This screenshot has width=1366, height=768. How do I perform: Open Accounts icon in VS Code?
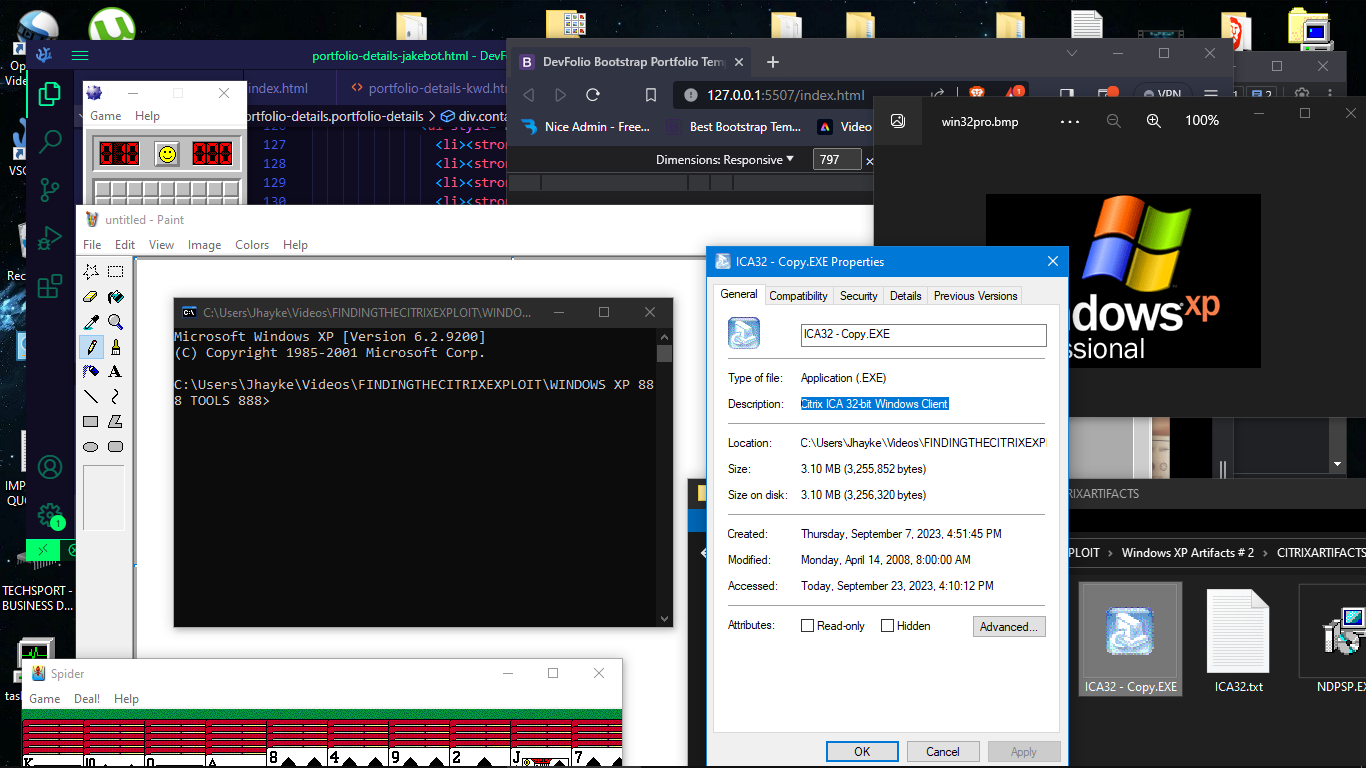click(49, 467)
